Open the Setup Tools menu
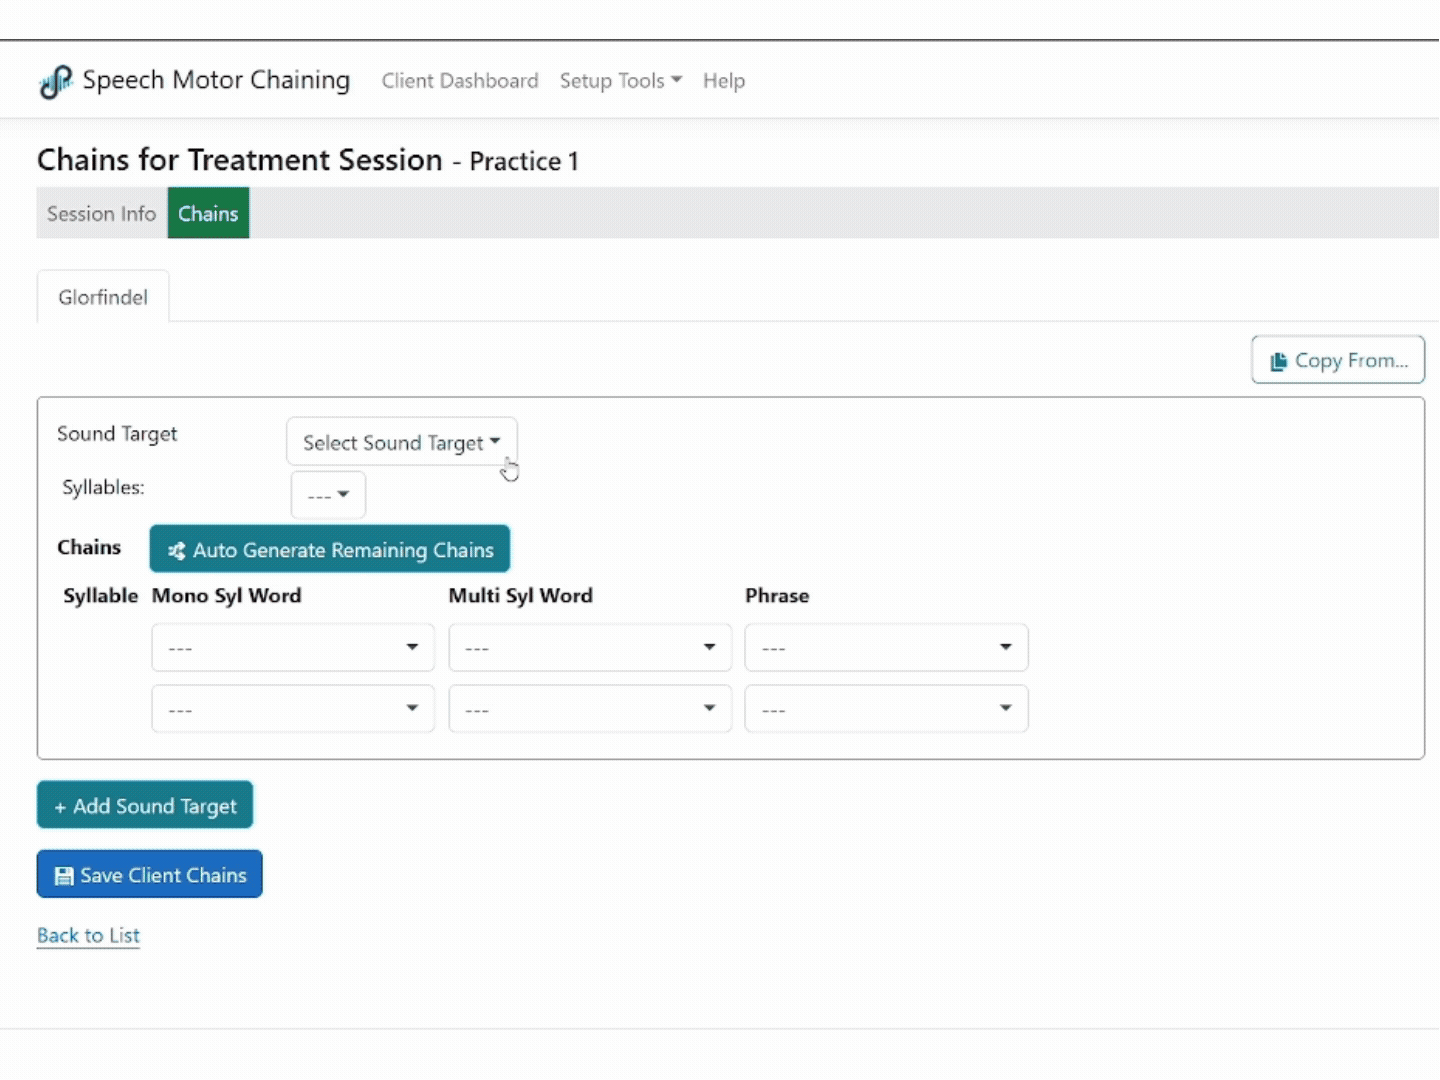Screen dimensions: 1440x1080 click(x=620, y=81)
